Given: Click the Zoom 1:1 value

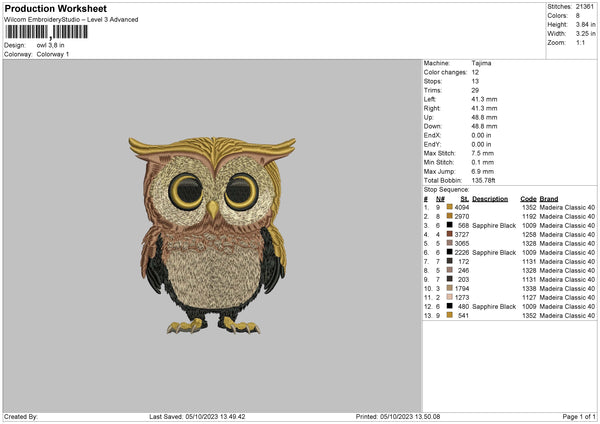Looking at the screenshot, I should point(580,43).
